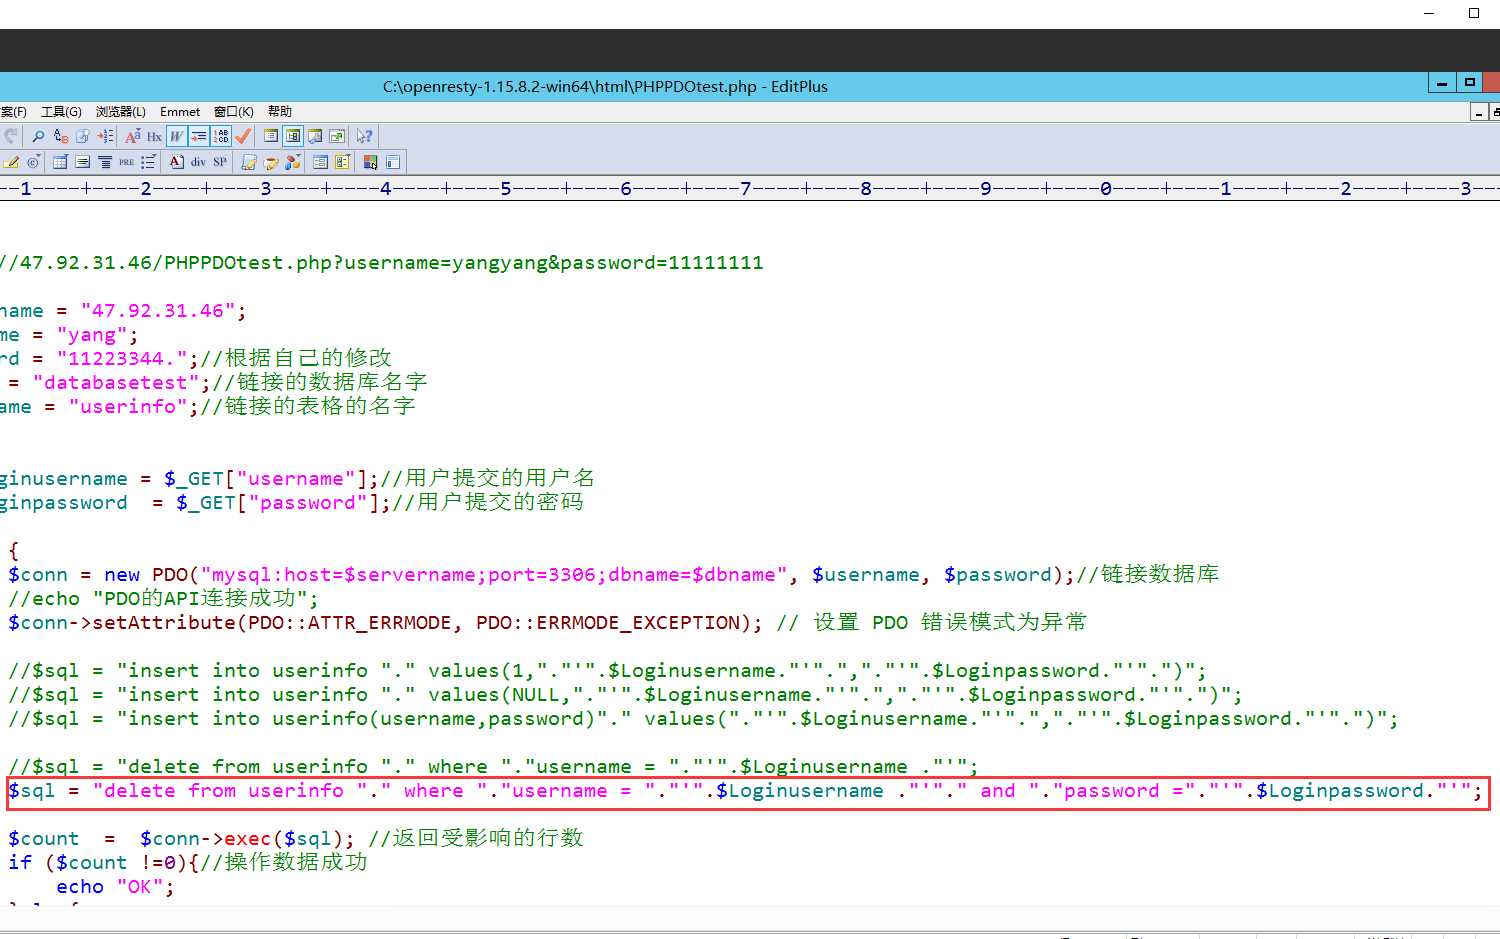The width and height of the screenshot is (1500, 939).
Task: Open special character © dropdown
Action: pyautogui.click(x=34, y=162)
